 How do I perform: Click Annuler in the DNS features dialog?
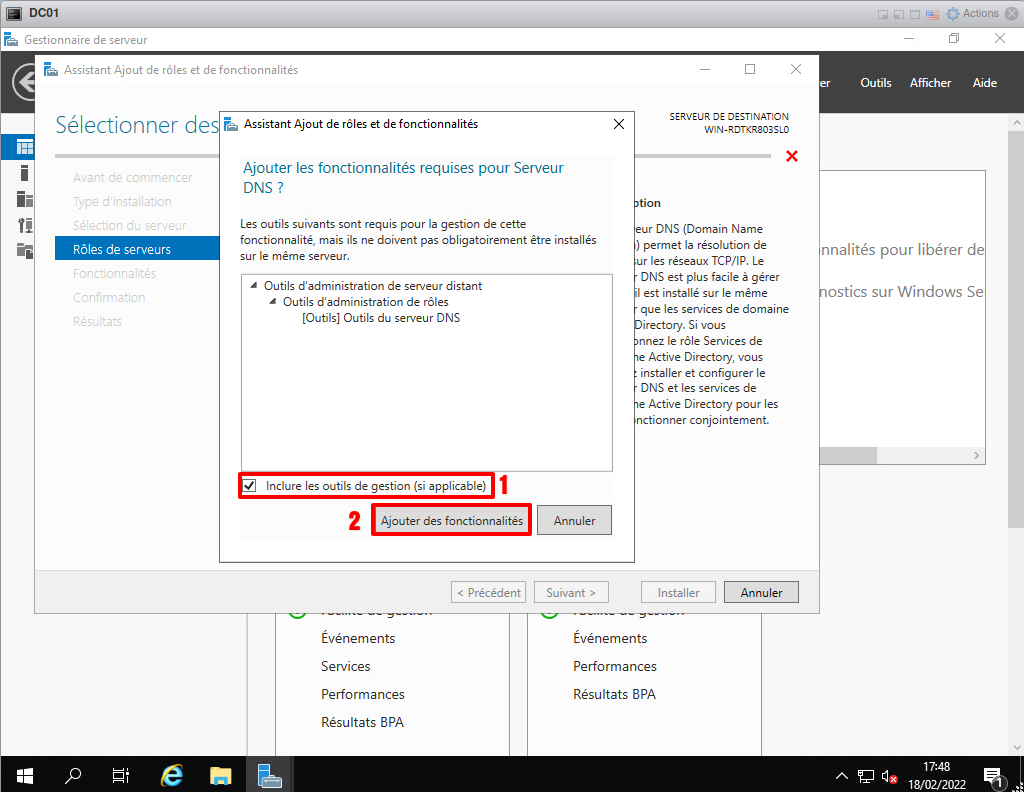(x=574, y=521)
